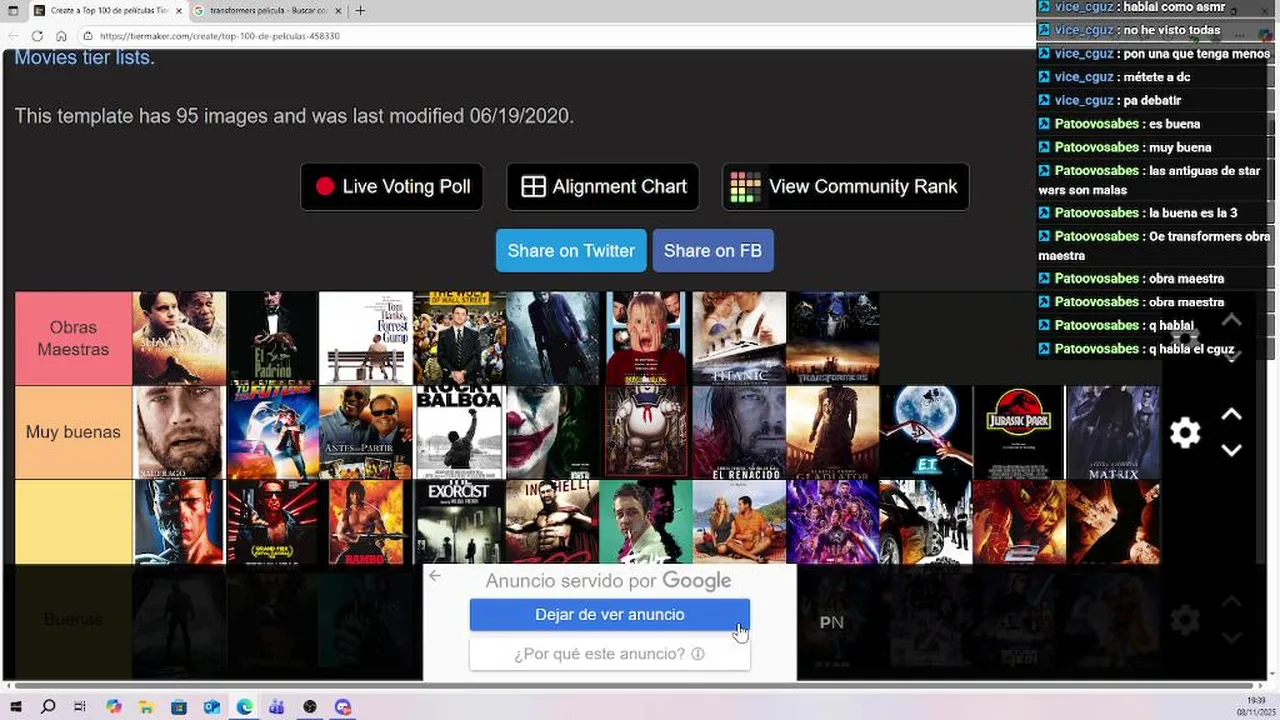Open the Live Voting Poll
This screenshot has height=720, width=1280.
point(391,187)
